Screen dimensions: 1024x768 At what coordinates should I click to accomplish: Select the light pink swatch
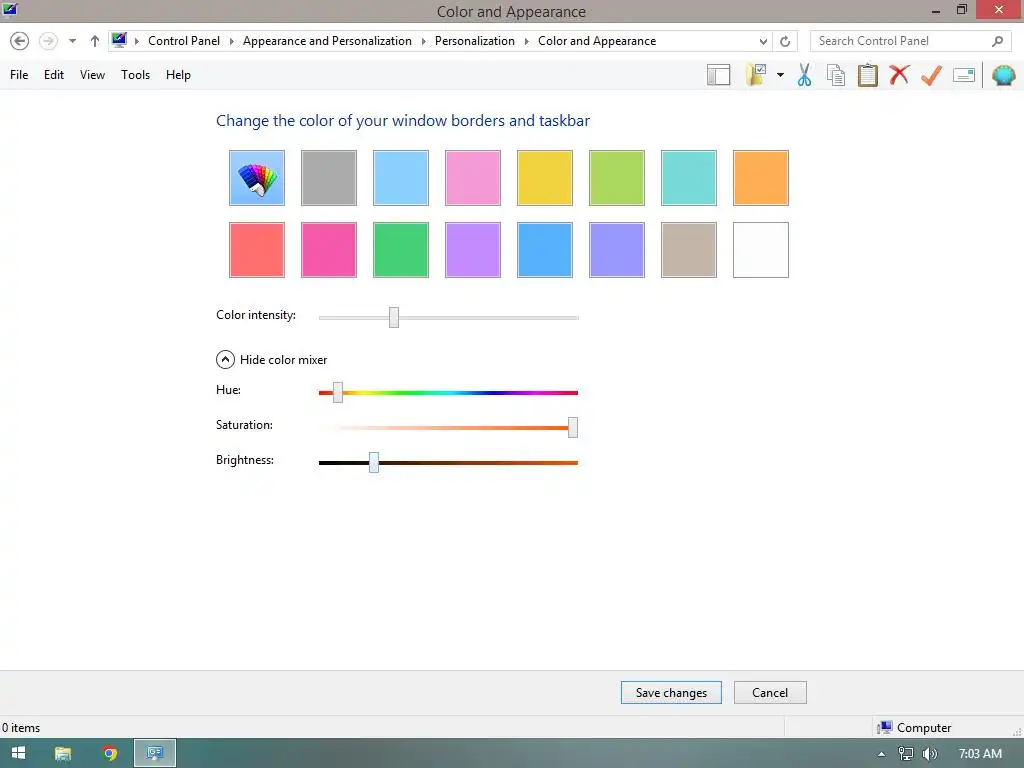(473, 178)
